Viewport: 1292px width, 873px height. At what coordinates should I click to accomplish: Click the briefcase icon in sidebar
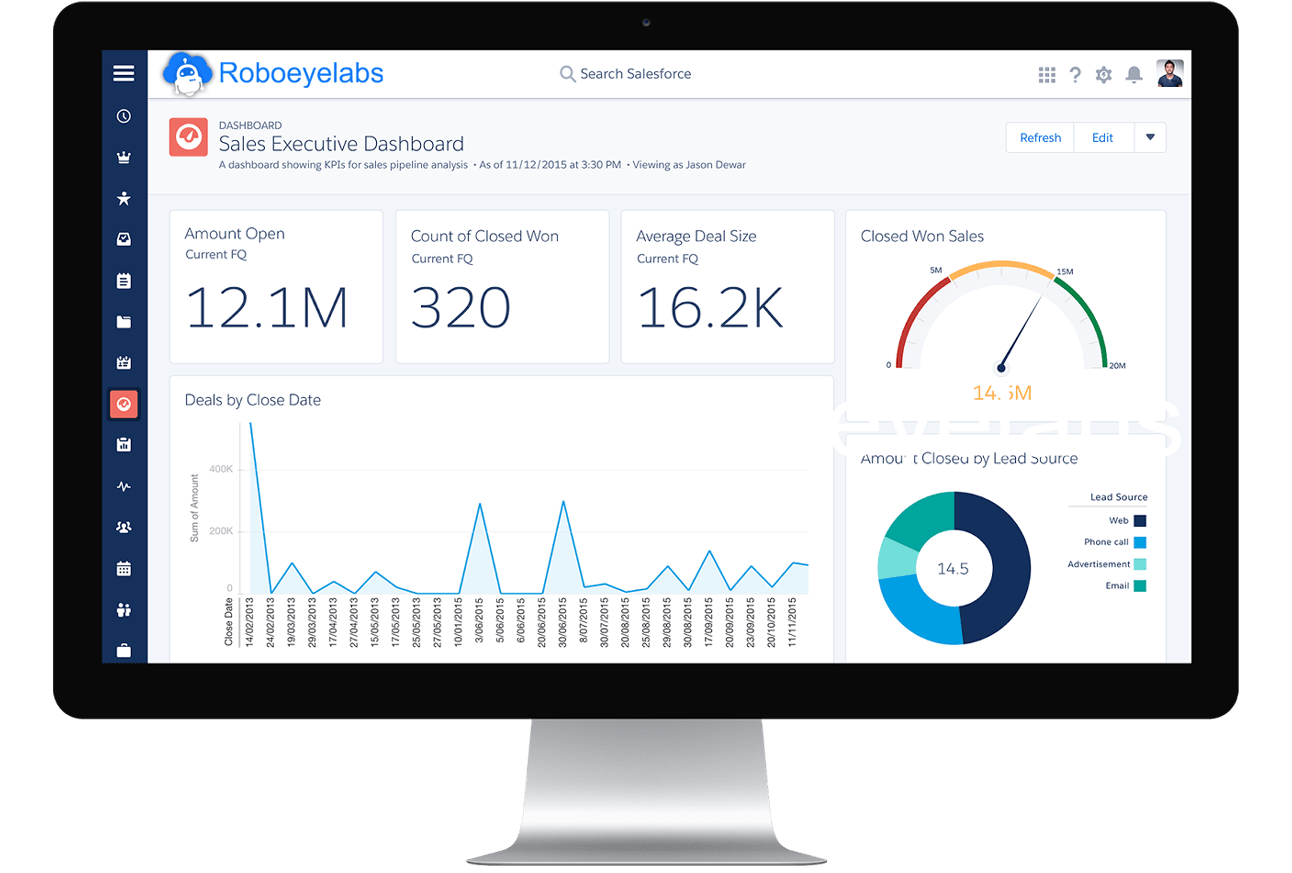click(x=124, y=650)
